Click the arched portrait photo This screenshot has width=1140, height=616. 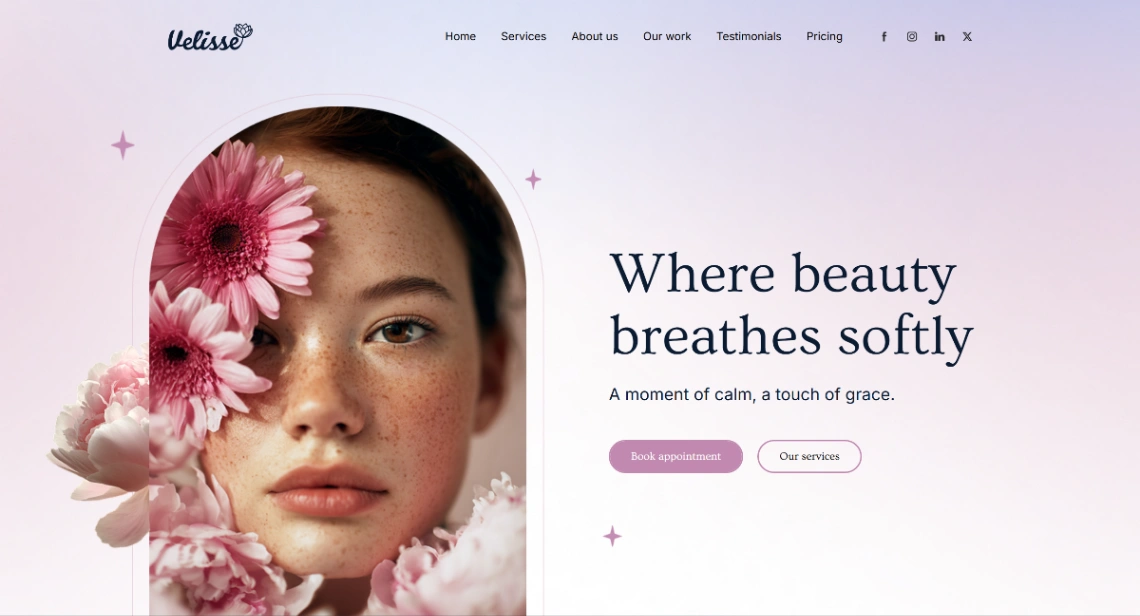click(337, 361)
